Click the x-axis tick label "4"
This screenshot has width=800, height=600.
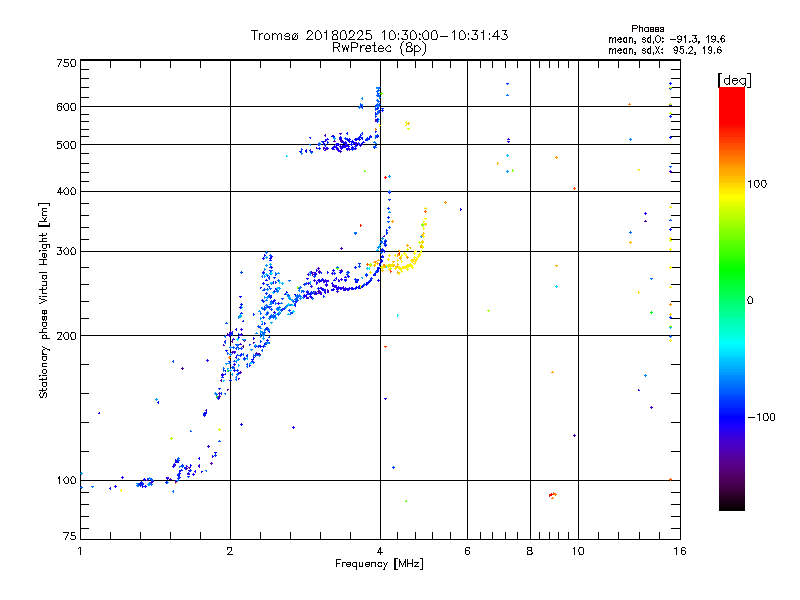click(380, 551)
